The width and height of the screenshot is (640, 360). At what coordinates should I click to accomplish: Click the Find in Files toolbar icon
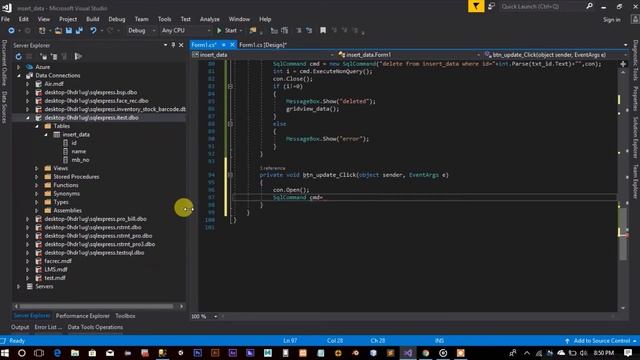pos(253,31)
